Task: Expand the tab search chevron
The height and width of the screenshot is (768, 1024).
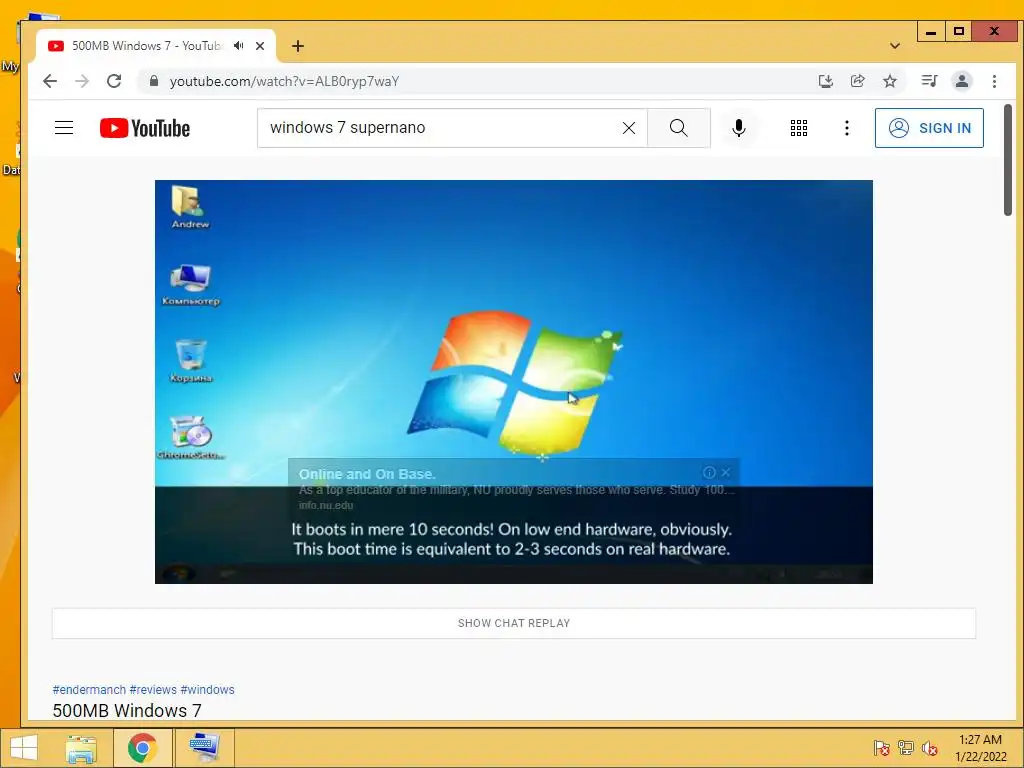Action: pyautogui.click(x=895, y=46)
